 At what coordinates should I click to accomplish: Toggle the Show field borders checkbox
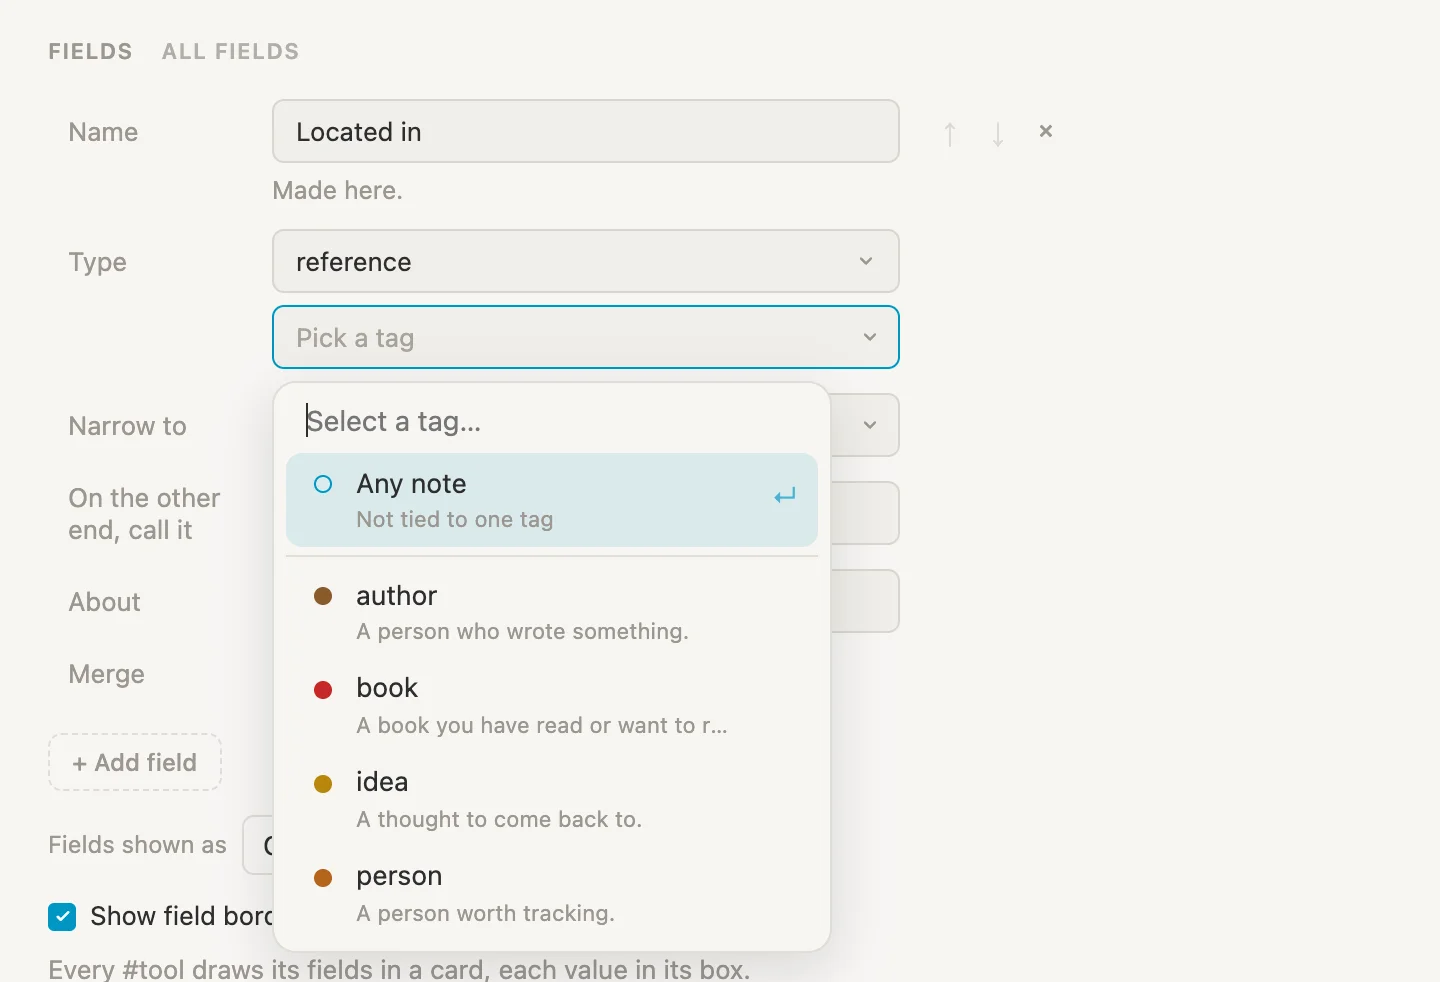(x=62, y=917)
